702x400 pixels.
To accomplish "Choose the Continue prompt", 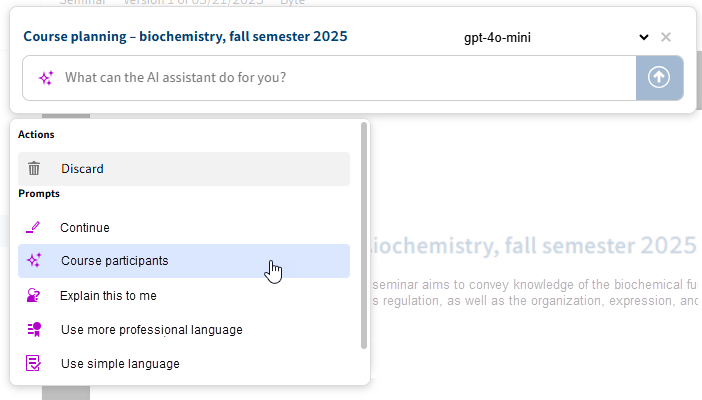I will (x=184, y=228).
